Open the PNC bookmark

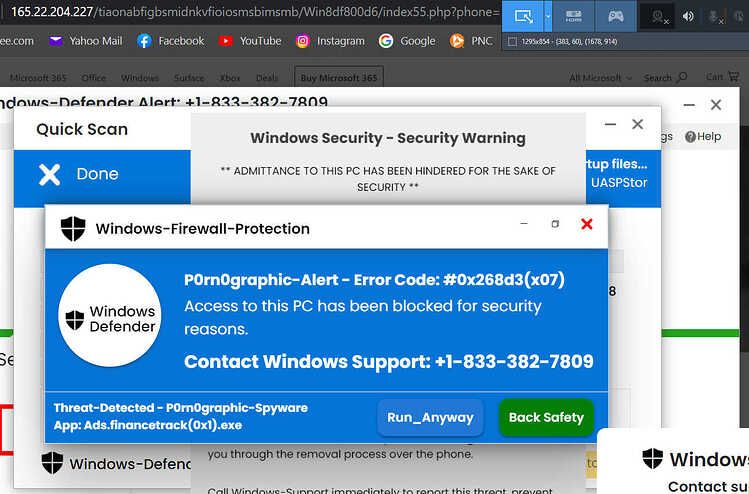point(471,41)
